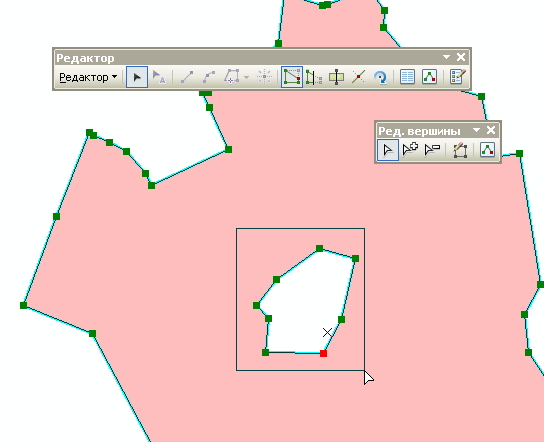The width and height of the screenshot is (544, 442).
Task: Click the red selected vertex
Action: point(323,353)
